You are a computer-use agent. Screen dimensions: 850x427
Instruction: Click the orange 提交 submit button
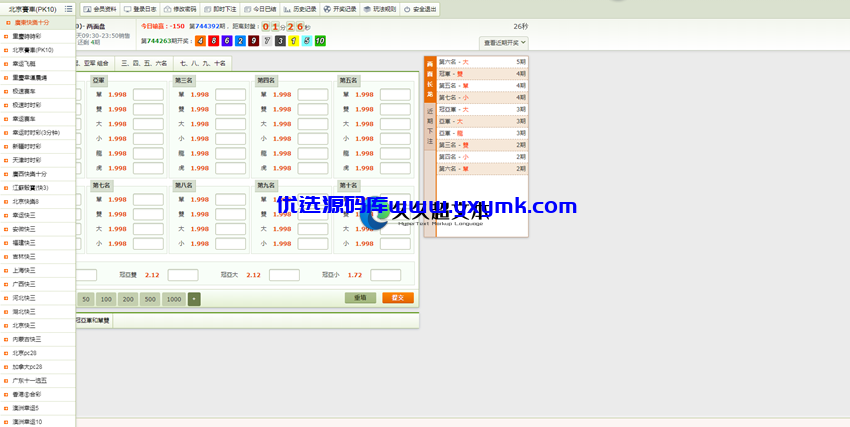coord(398,297)
